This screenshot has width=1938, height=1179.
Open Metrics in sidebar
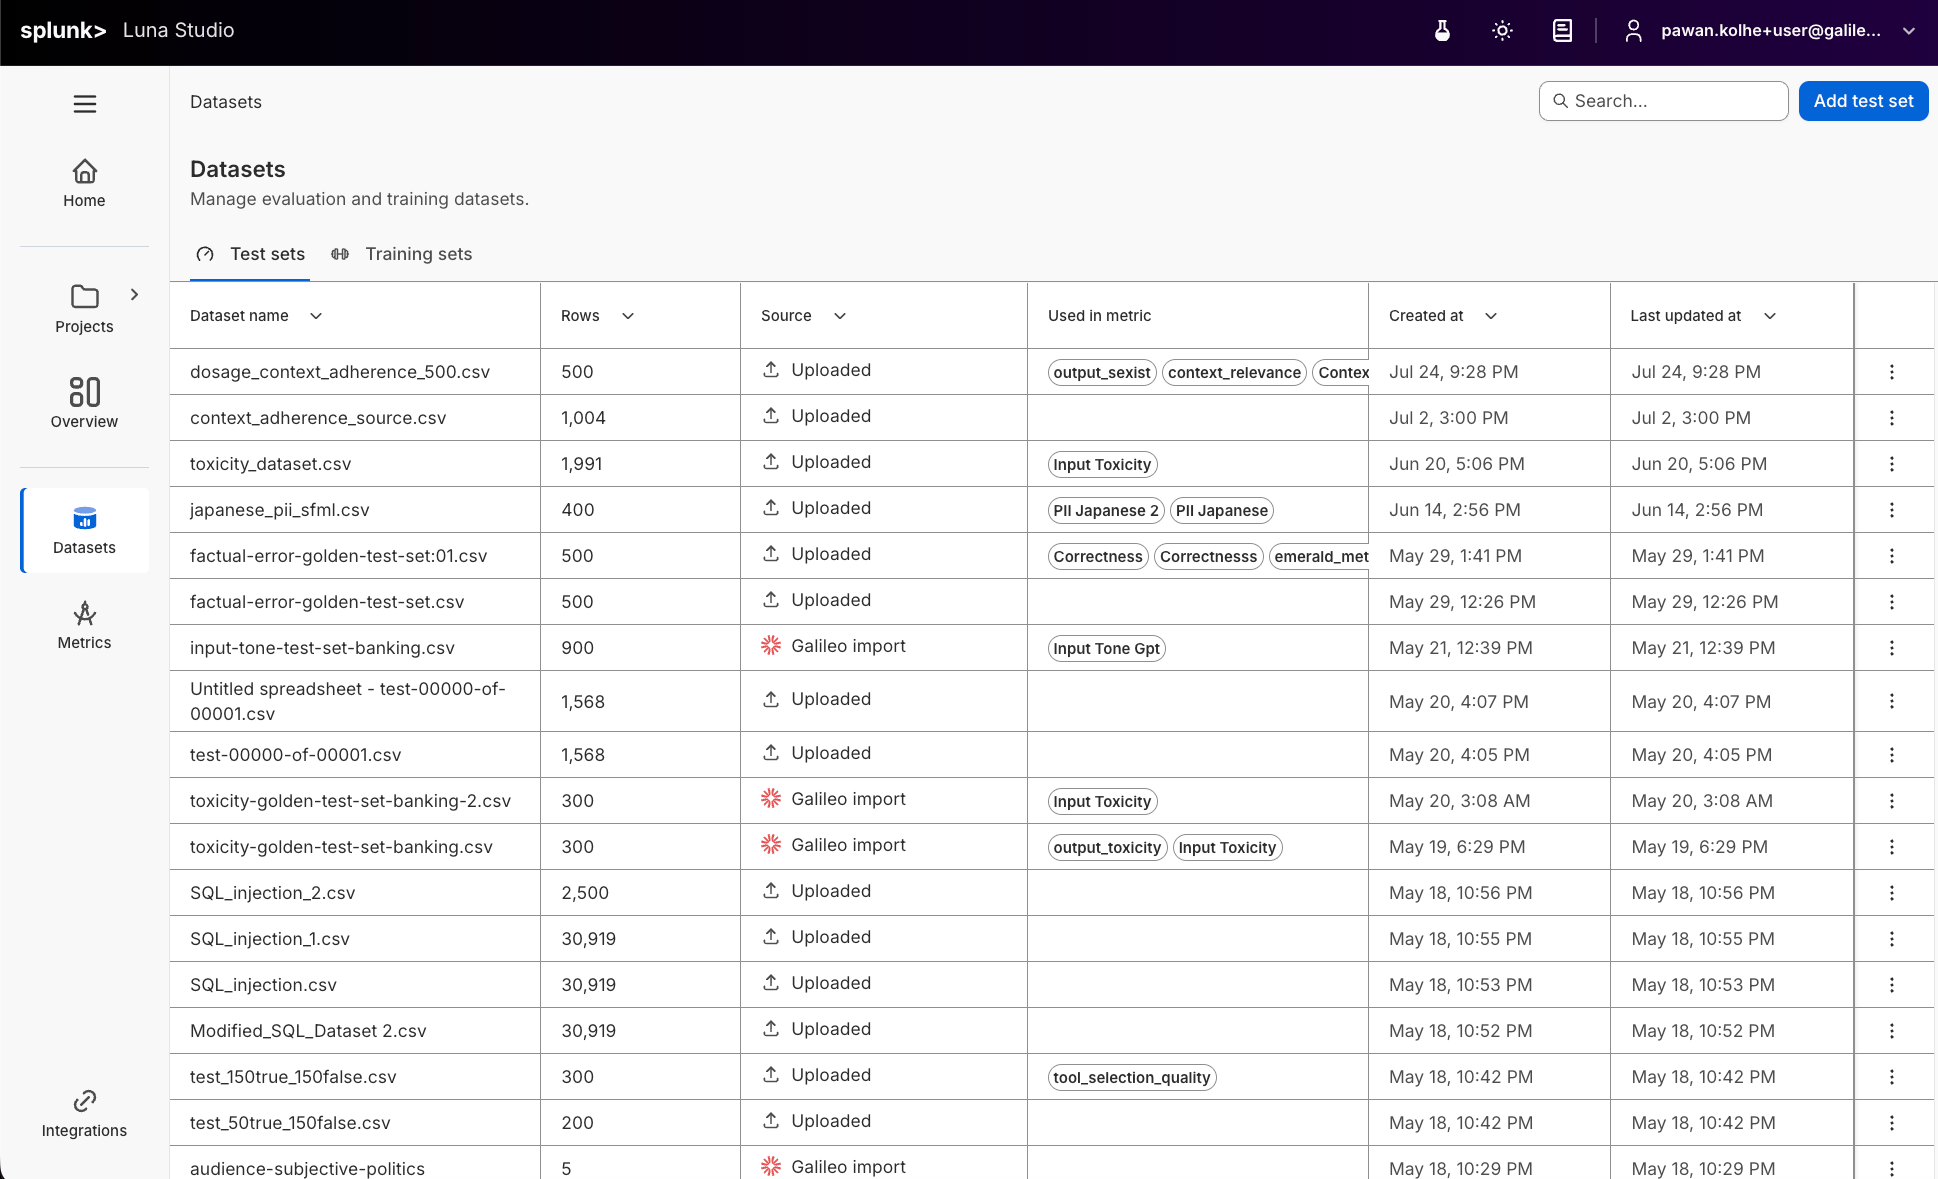[x=84, y=626]
